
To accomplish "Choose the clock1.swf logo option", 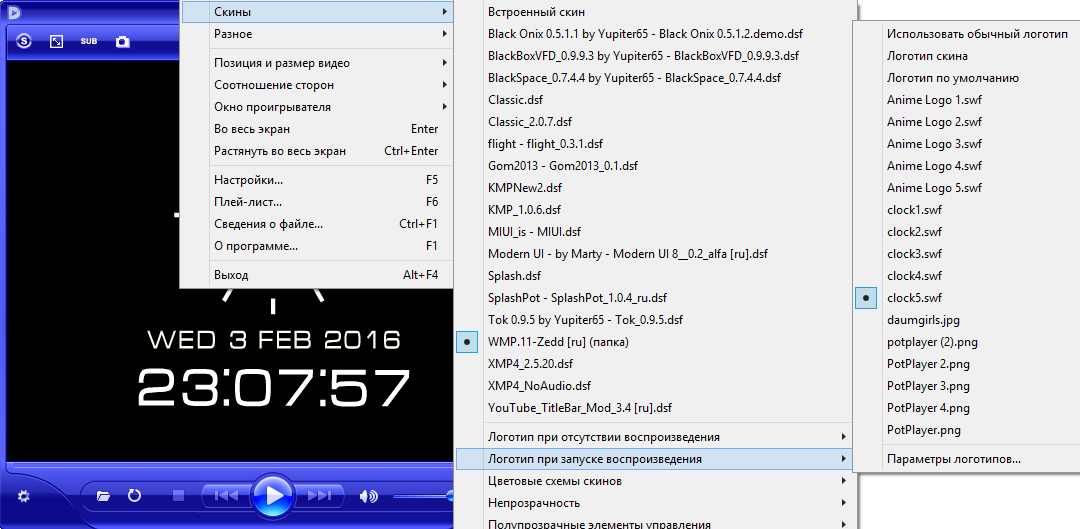I will pos(915,210).
